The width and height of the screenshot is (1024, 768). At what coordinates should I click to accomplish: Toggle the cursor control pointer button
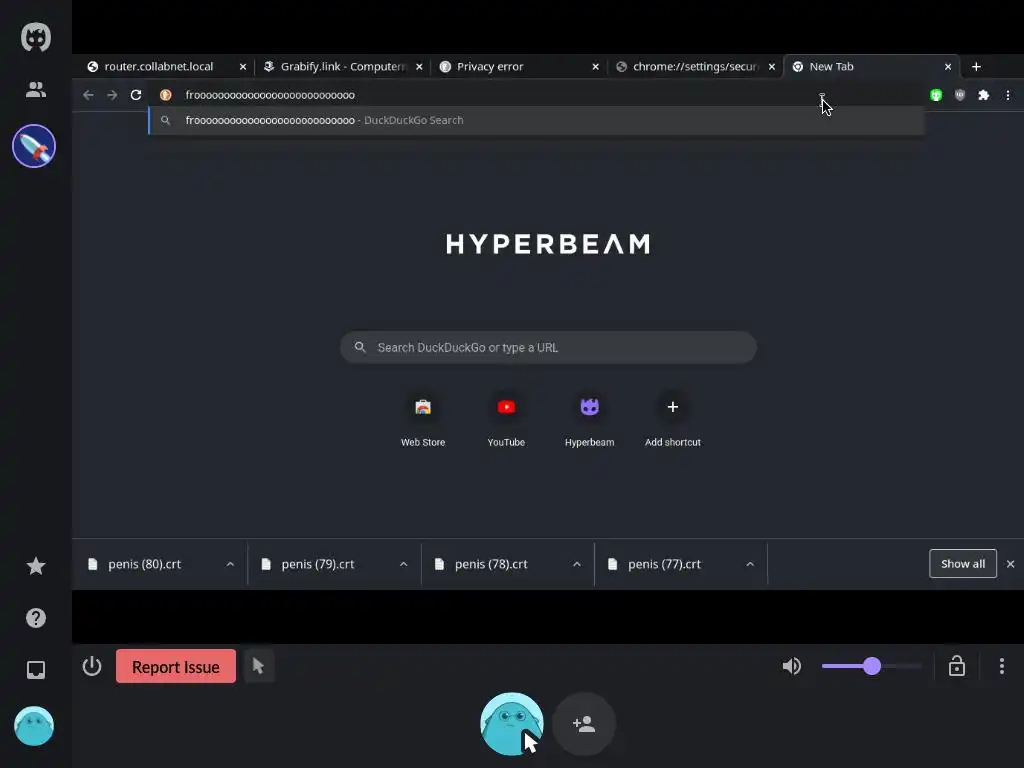259,666
